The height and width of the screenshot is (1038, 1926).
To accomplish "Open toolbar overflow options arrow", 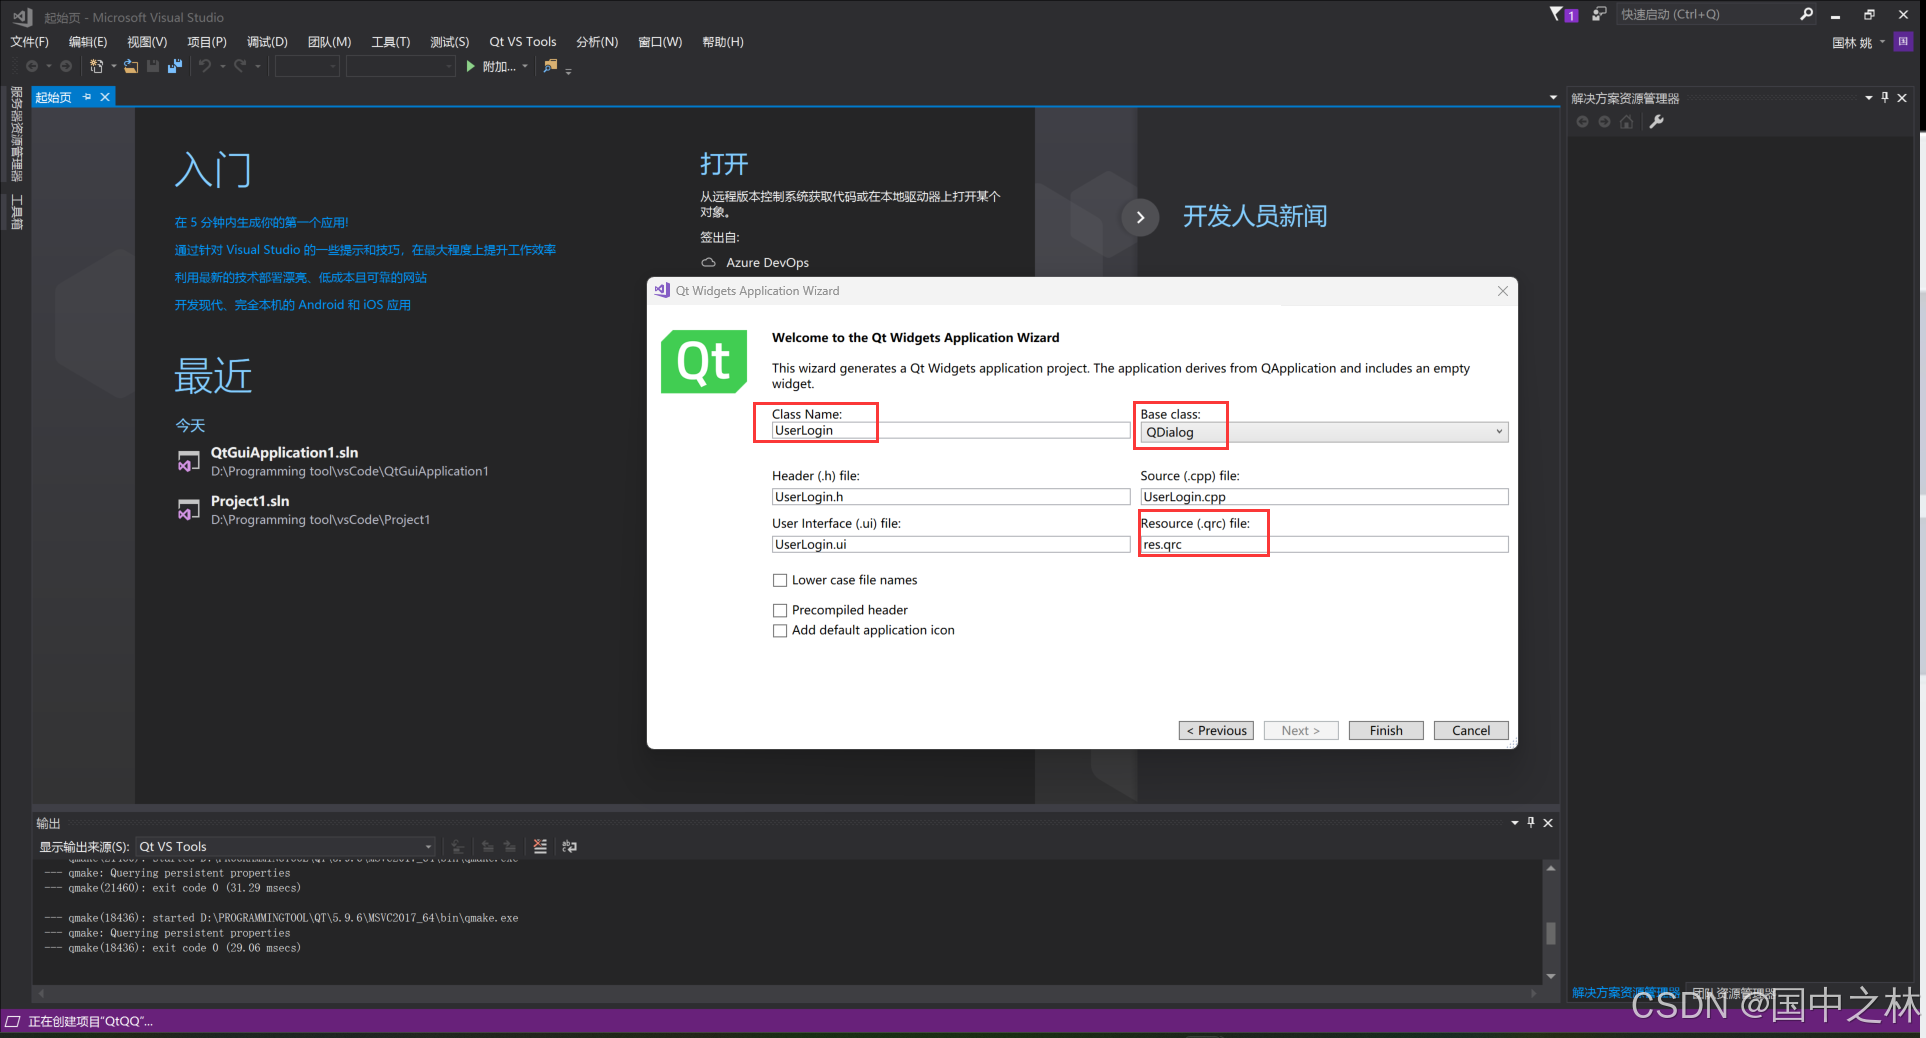I will click(568, 71).
